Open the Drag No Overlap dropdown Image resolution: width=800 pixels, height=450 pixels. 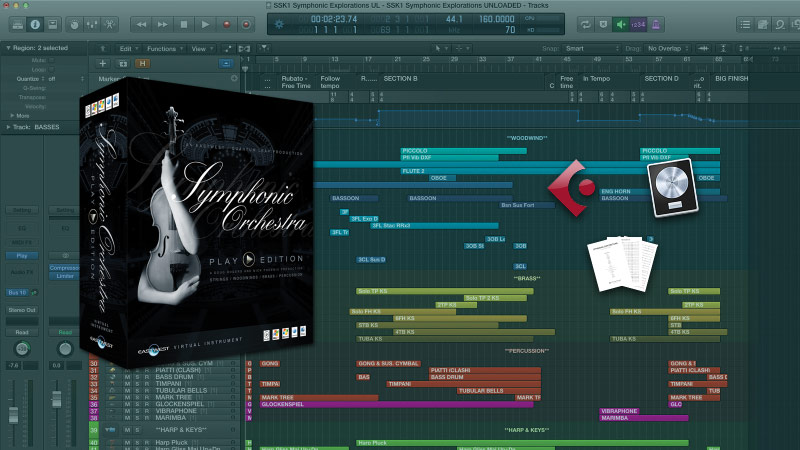click(x=668, y=48)
